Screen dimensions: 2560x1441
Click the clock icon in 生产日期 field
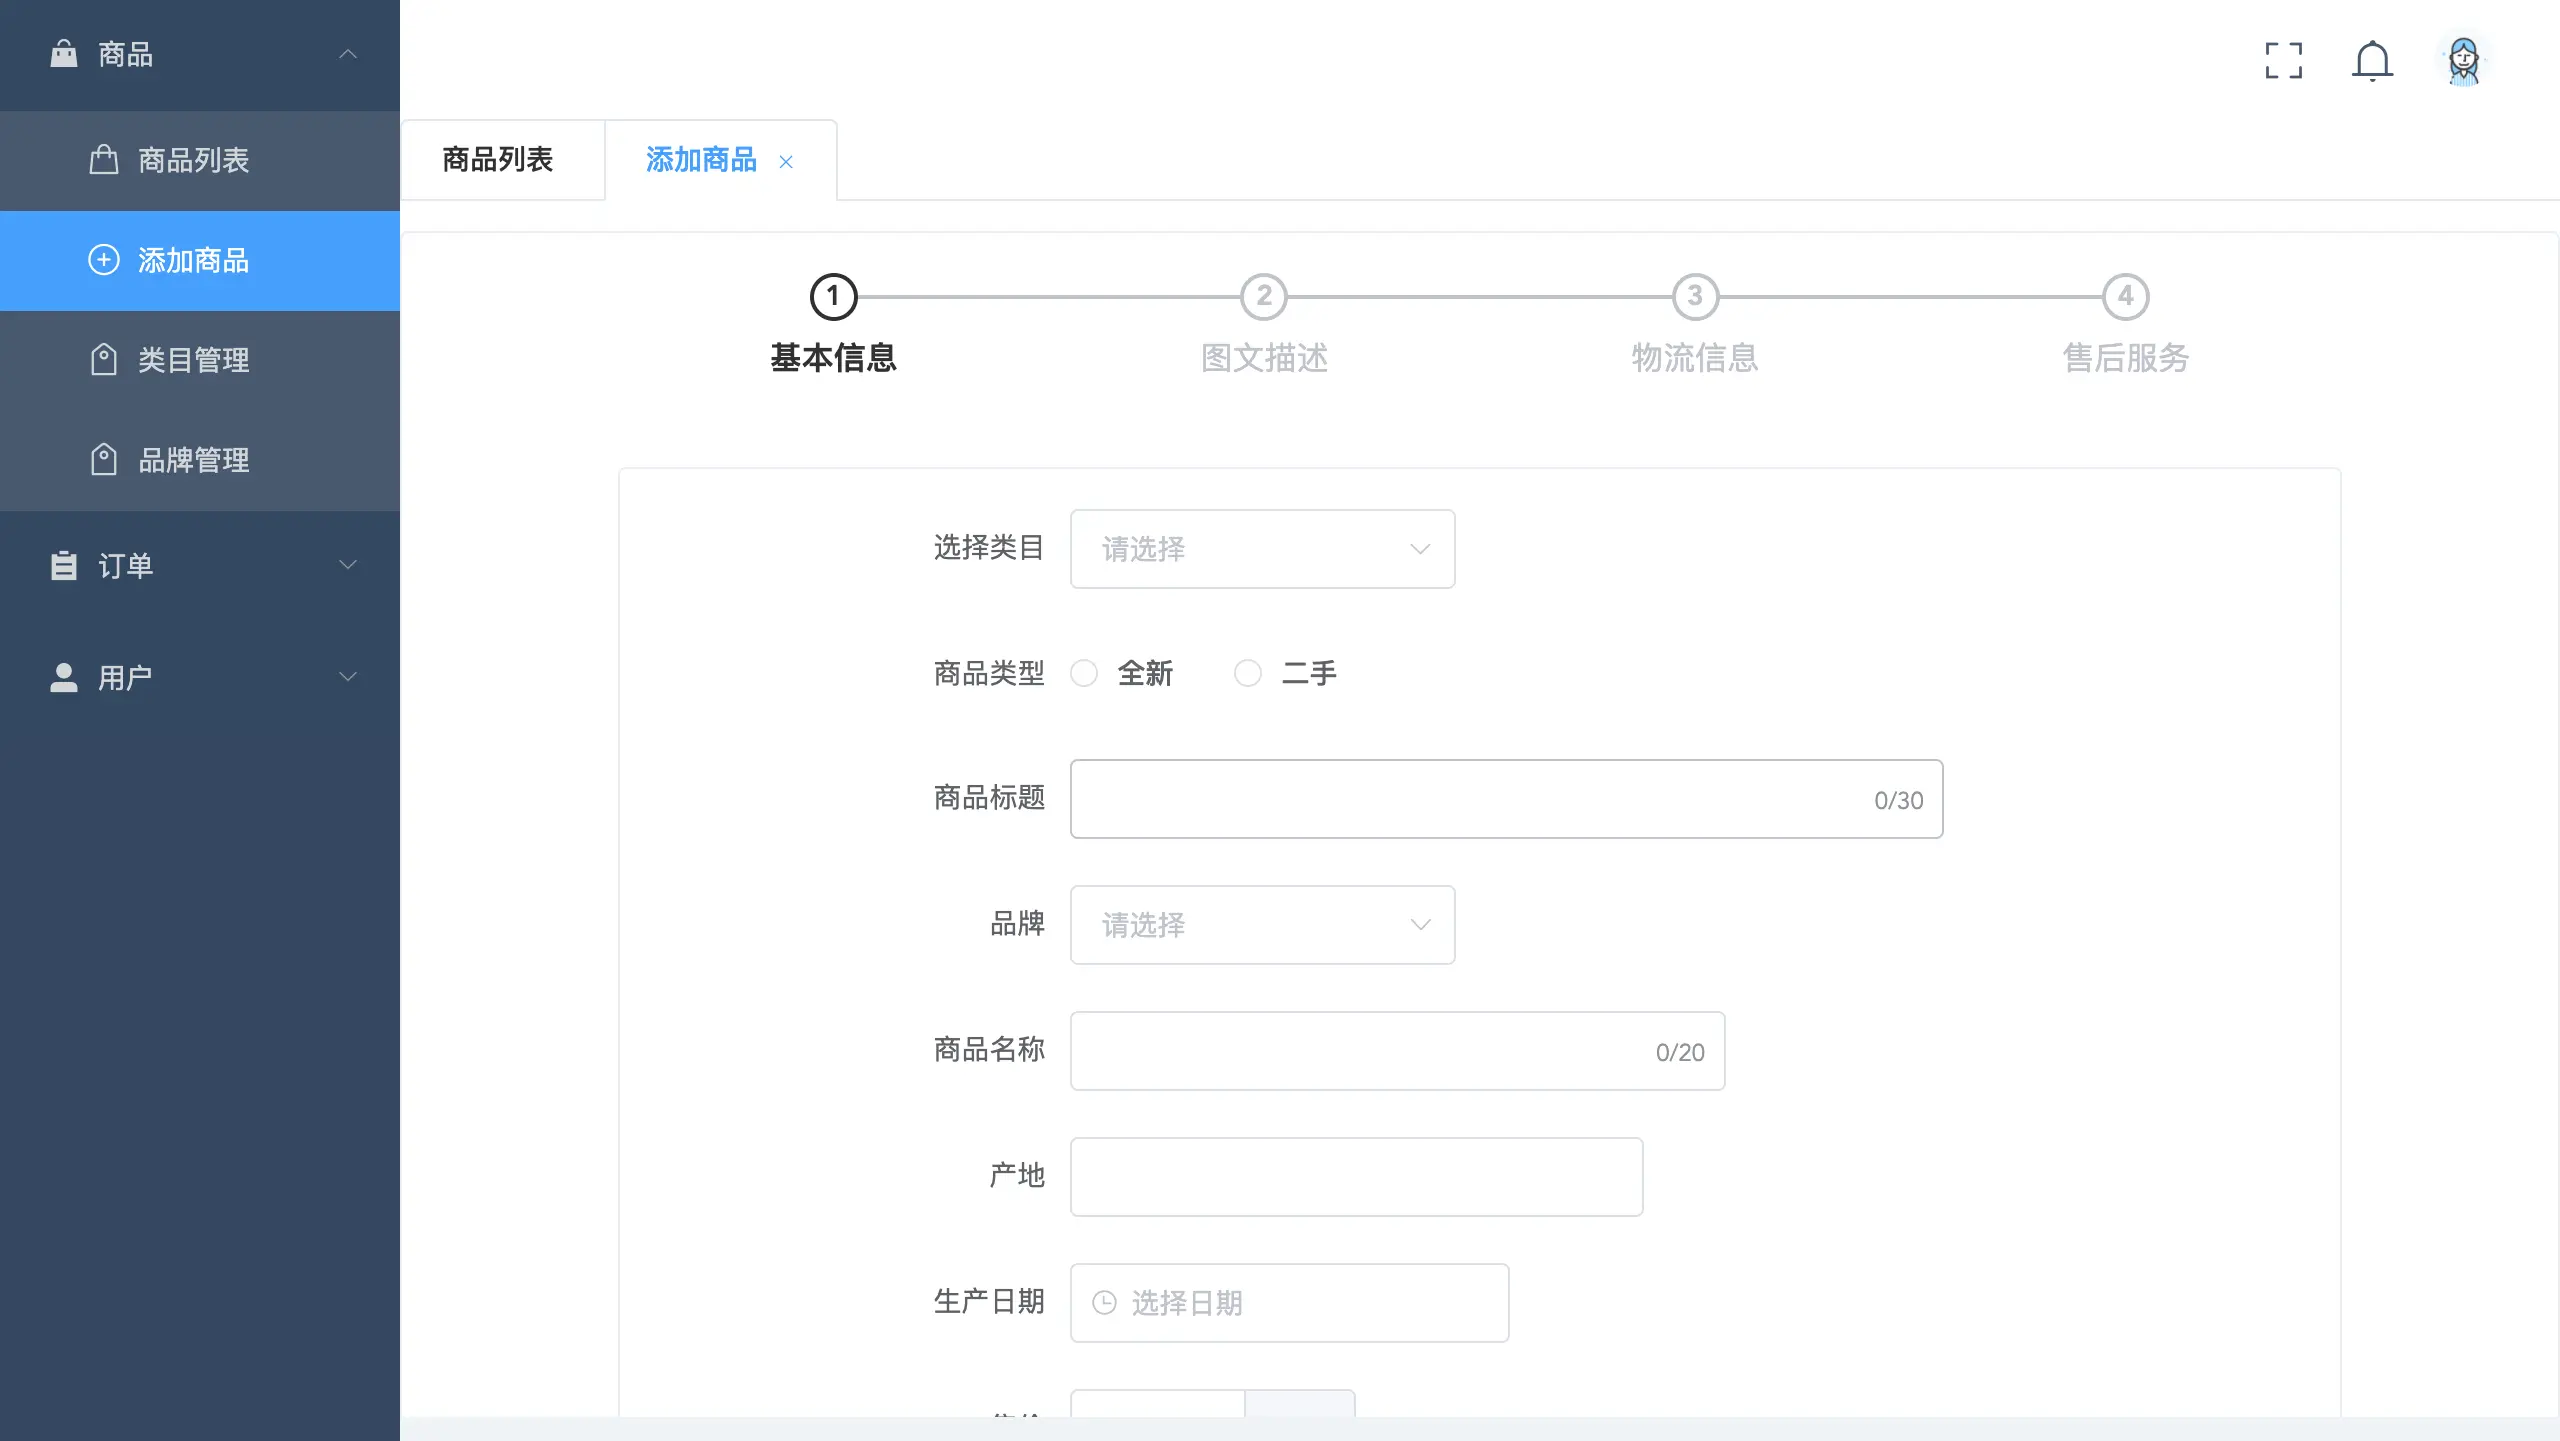(1104, 1302)
